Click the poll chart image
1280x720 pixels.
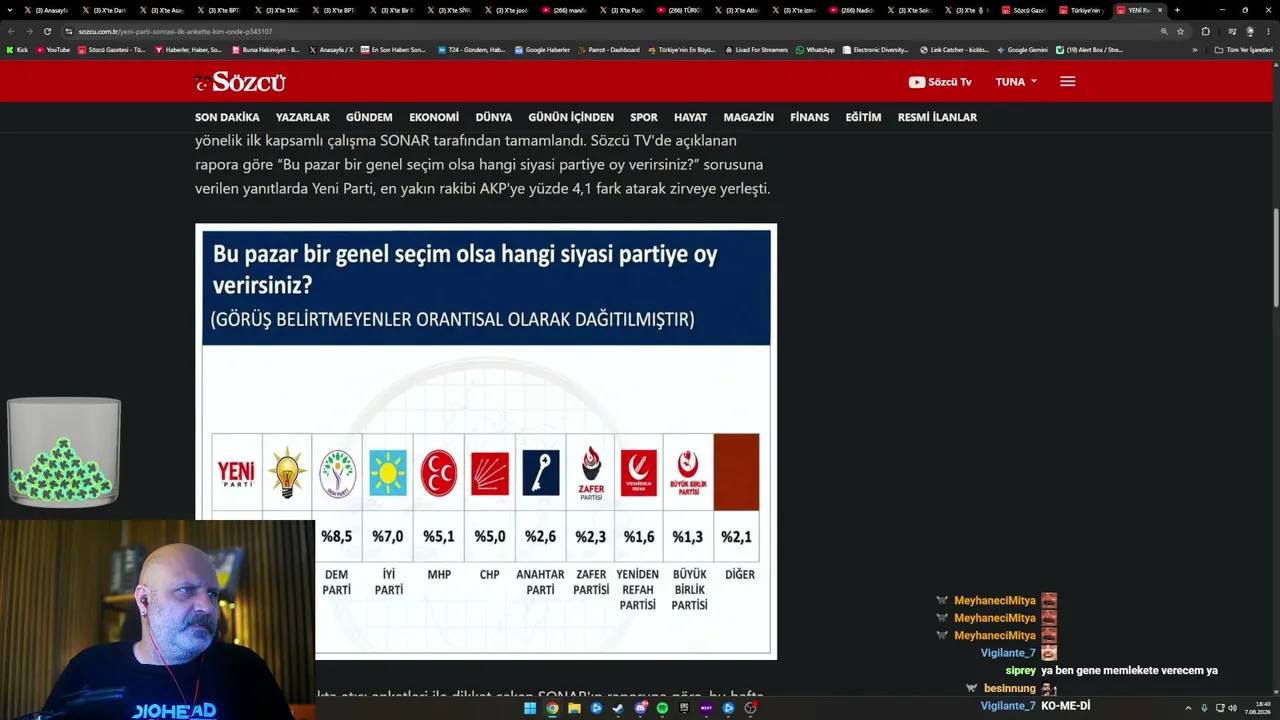(x=486, y=440)
